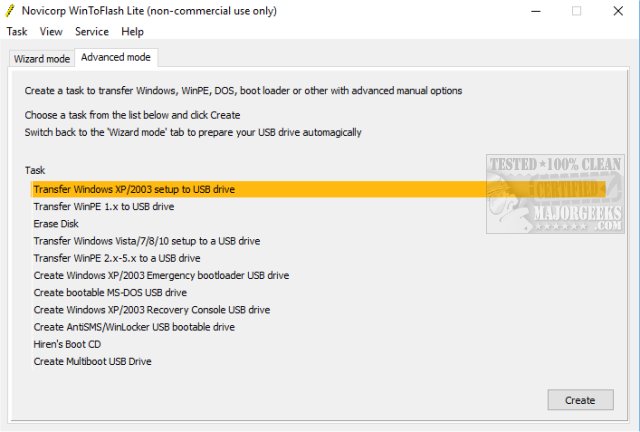Close the WinToFlash window
Screen dimensions: 640x432
616,10
